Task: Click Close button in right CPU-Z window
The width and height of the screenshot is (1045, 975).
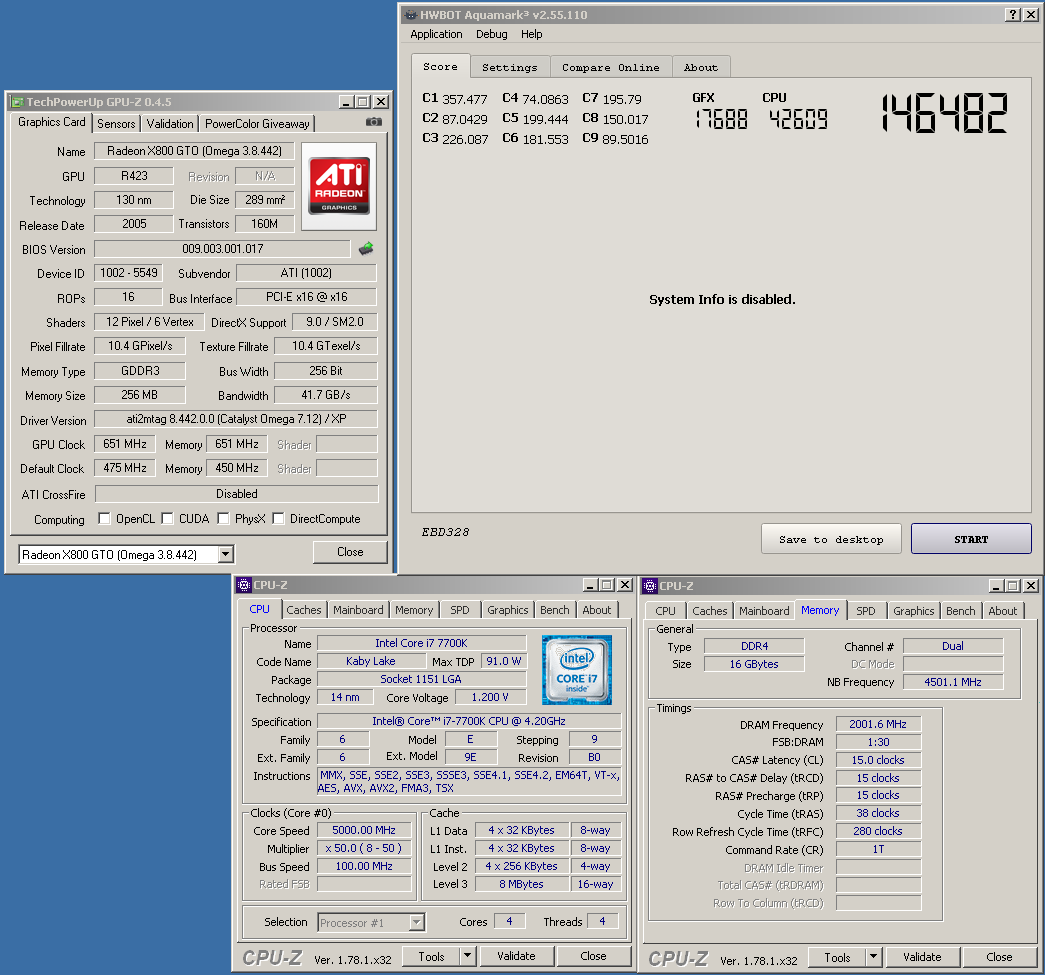Action: point(999,957)
